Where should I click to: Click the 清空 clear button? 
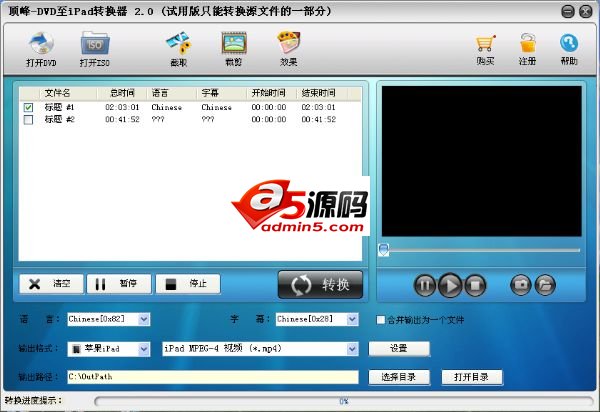click(x=51, y=284)
